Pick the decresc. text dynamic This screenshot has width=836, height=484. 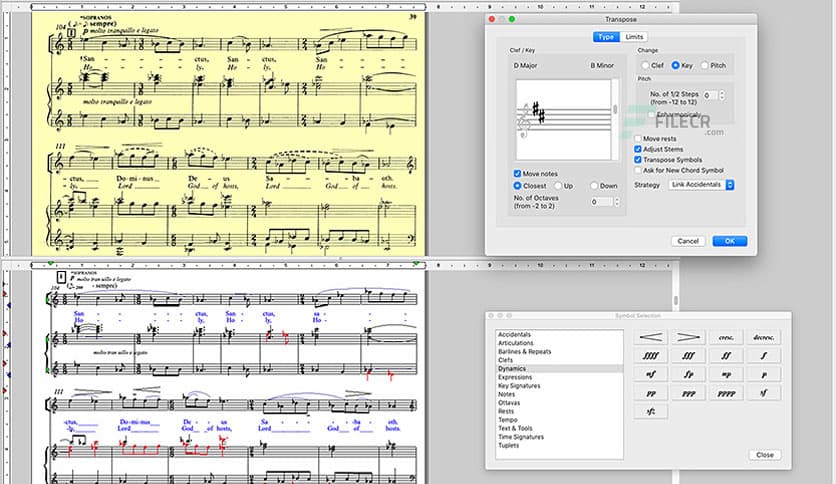coord(763,337)
